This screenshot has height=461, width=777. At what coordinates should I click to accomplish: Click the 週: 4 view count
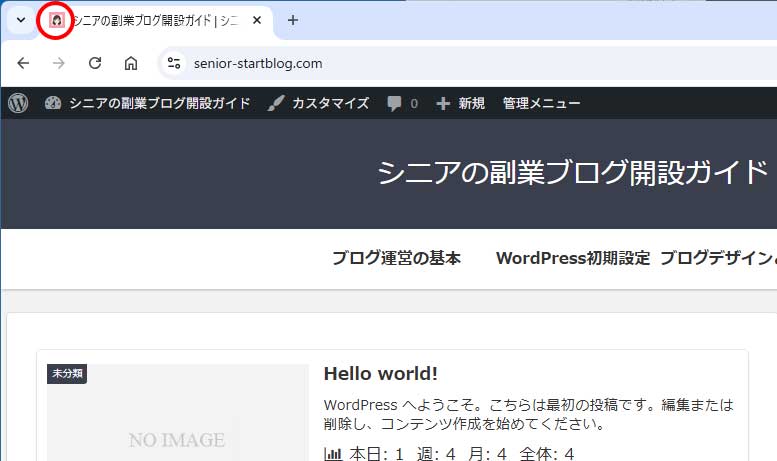click(436, 454)
